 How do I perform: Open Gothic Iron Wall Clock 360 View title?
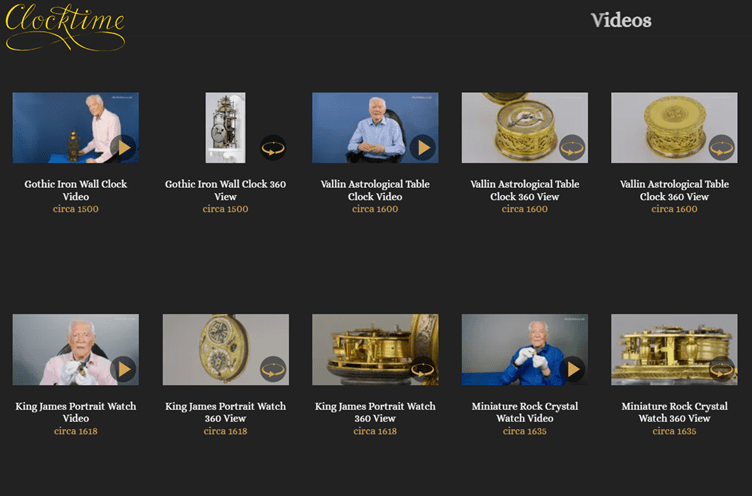pos(225,190)
